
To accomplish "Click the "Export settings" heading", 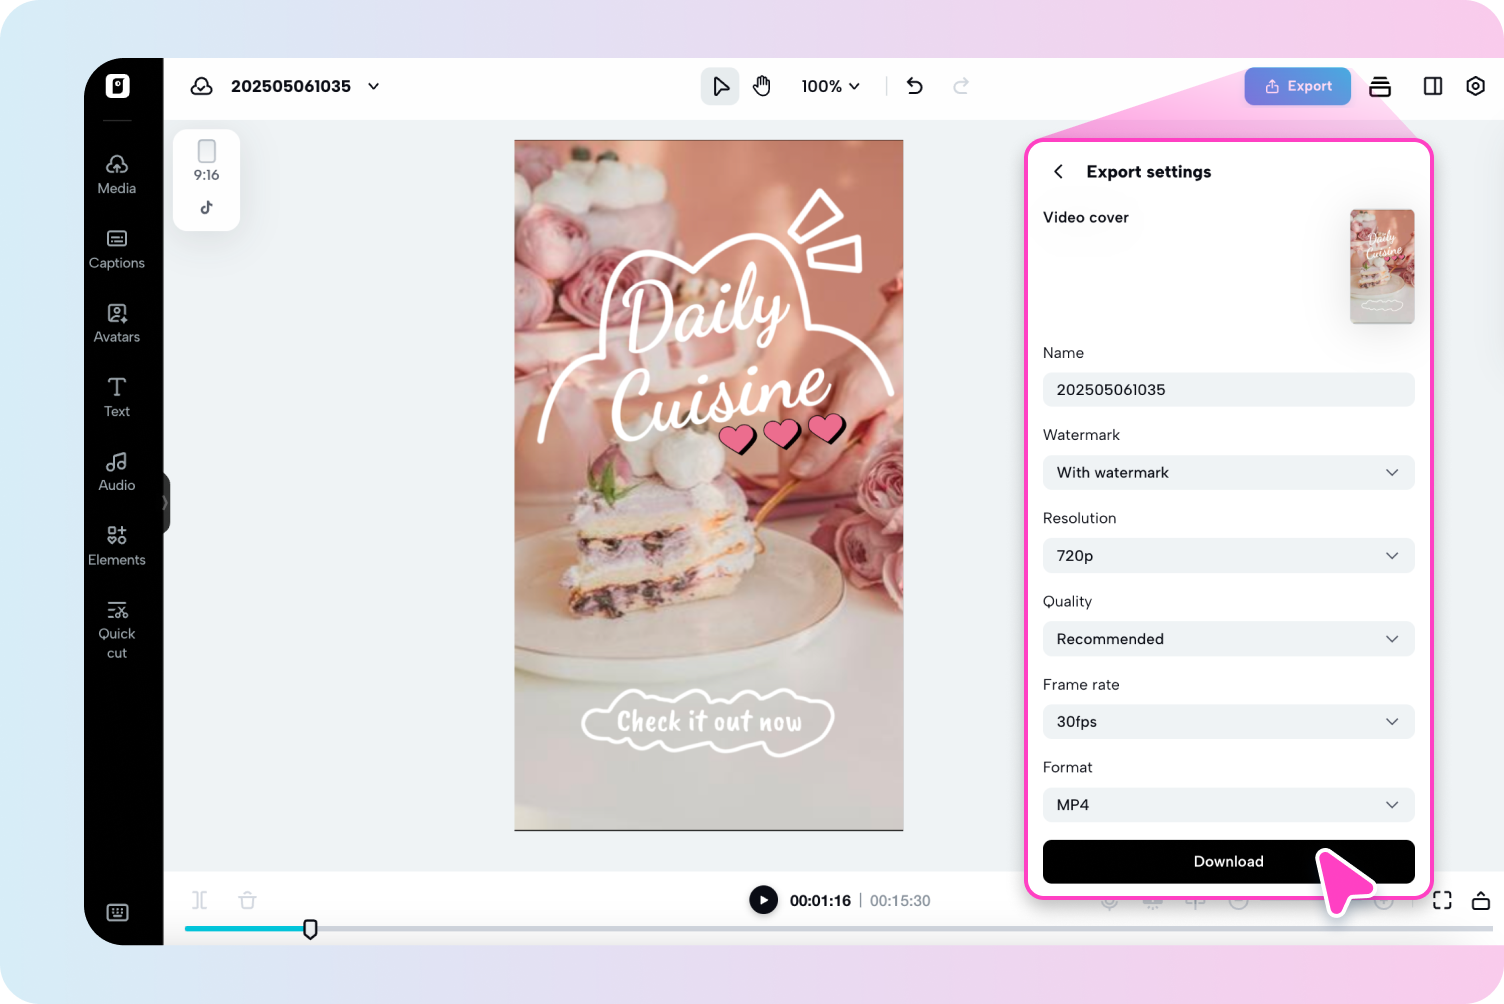I will (1149, 172).
